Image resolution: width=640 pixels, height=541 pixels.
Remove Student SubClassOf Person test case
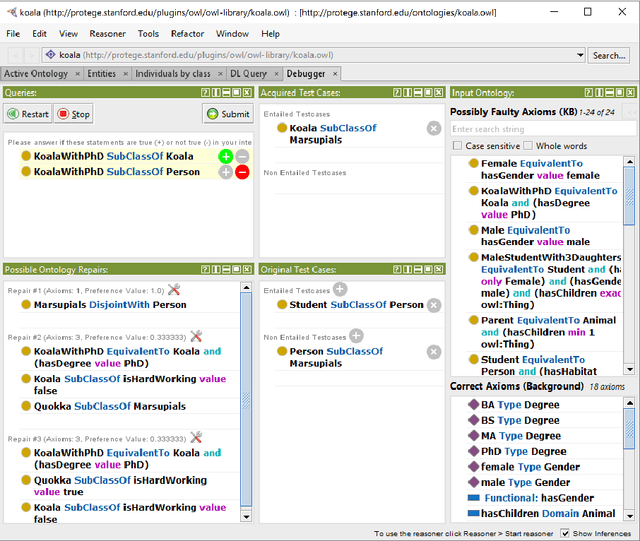click(x=433, y=305)
